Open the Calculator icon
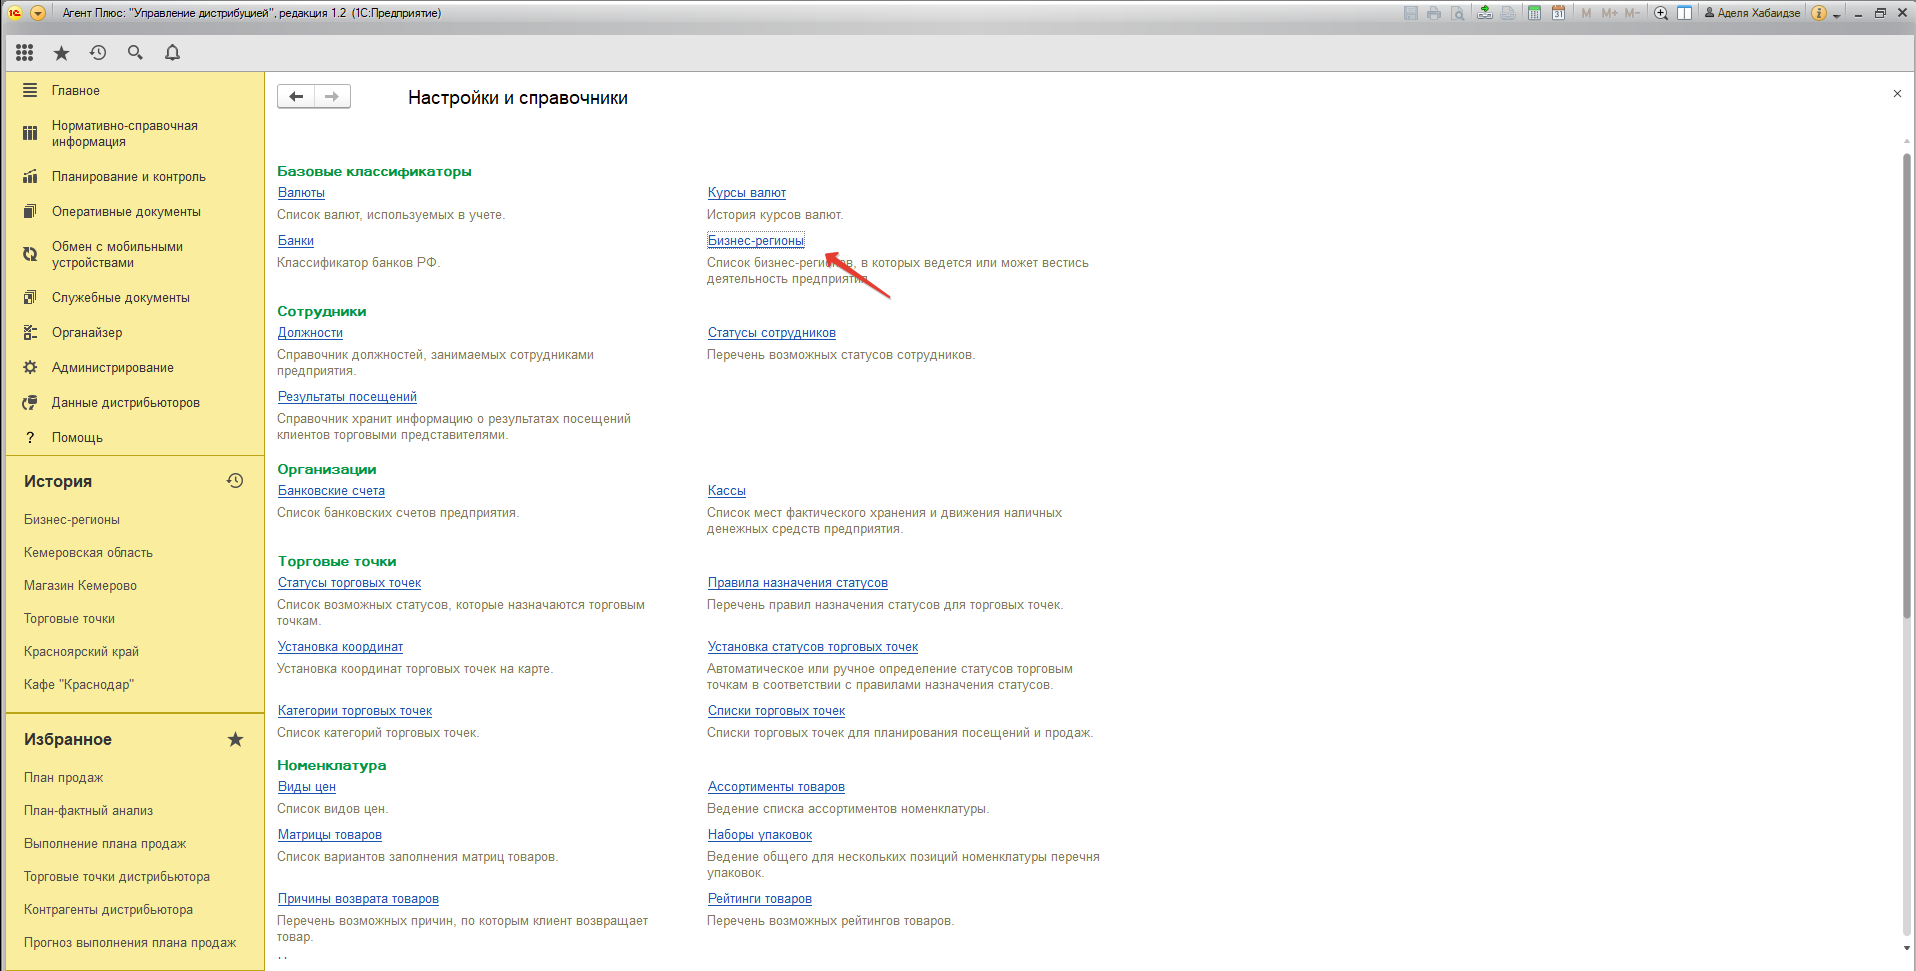The image size is (1916, 971). pos(1534,13)
